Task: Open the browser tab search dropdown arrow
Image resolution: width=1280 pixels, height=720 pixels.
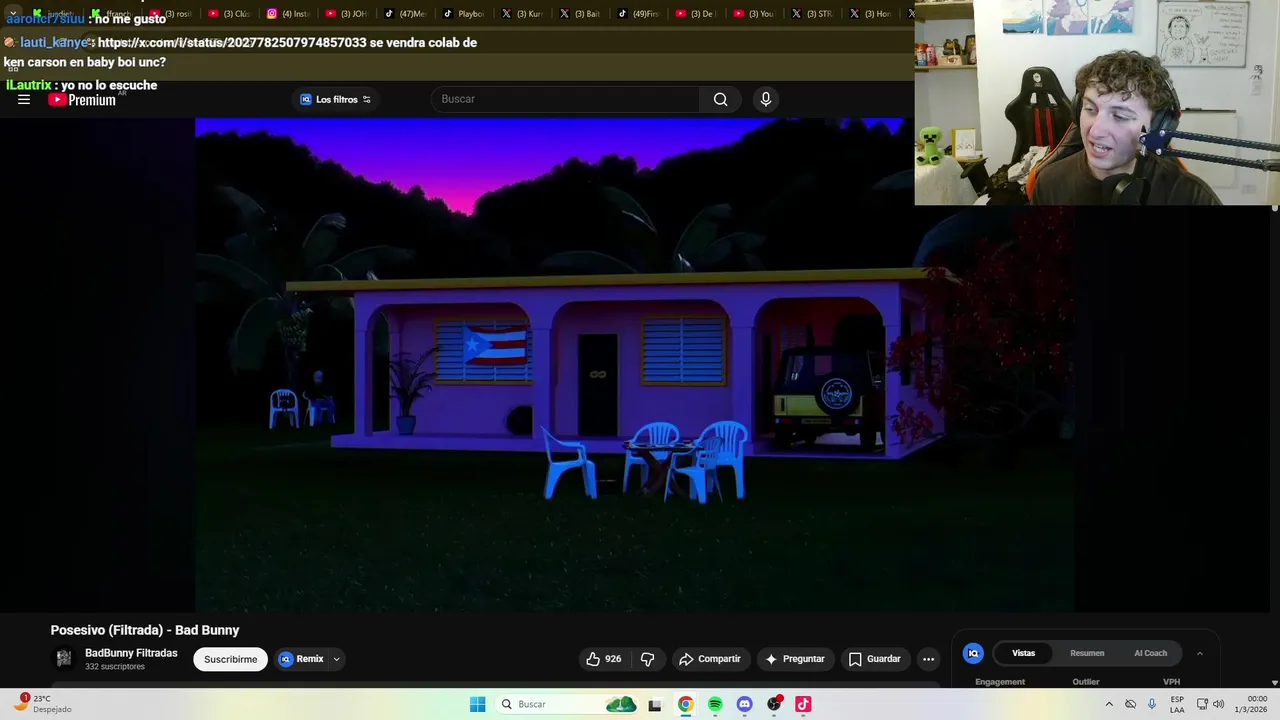Action: (13, 14)
